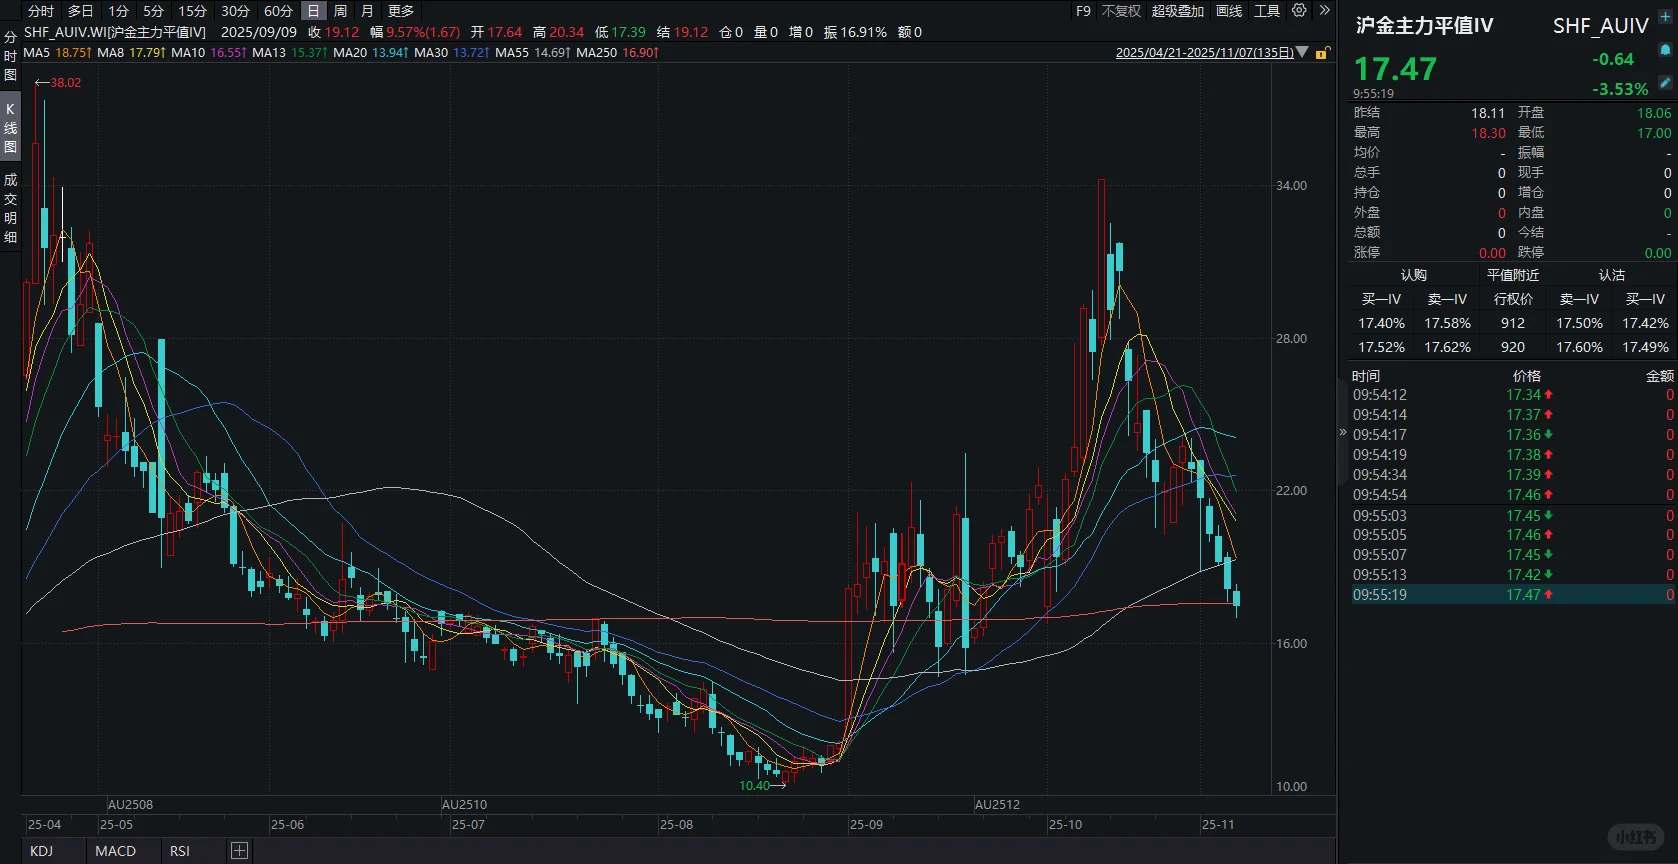Select the 认购 call options header

(x=1413, y=275)
